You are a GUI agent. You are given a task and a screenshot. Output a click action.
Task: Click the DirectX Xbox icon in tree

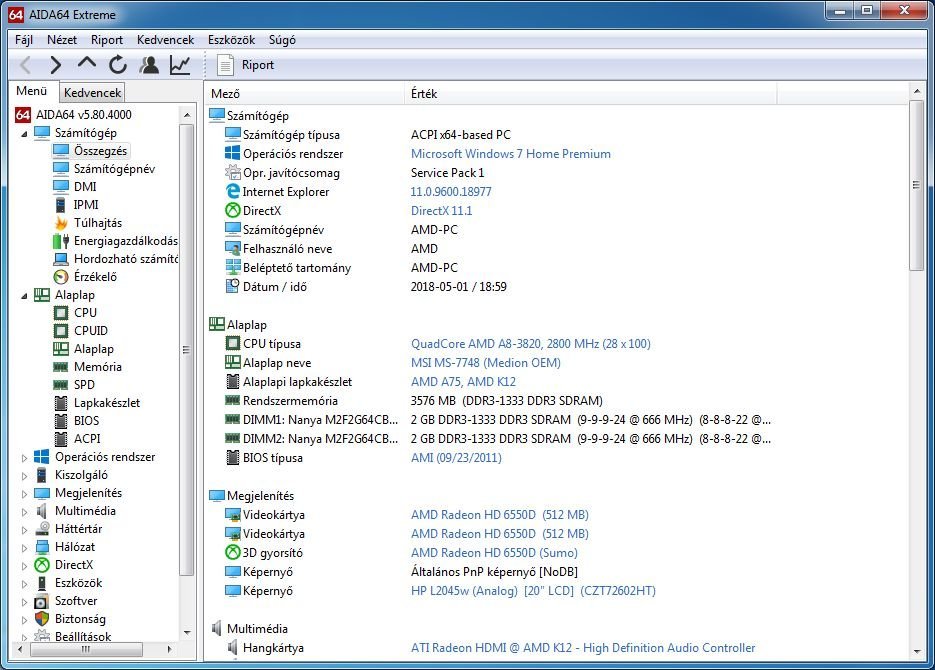tap(42, 564)
